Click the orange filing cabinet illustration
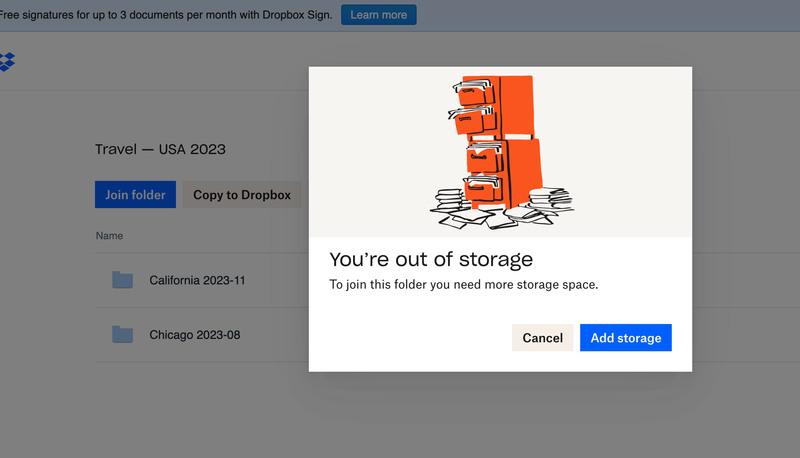Screen dimensions: 800x458 point(500,140)
